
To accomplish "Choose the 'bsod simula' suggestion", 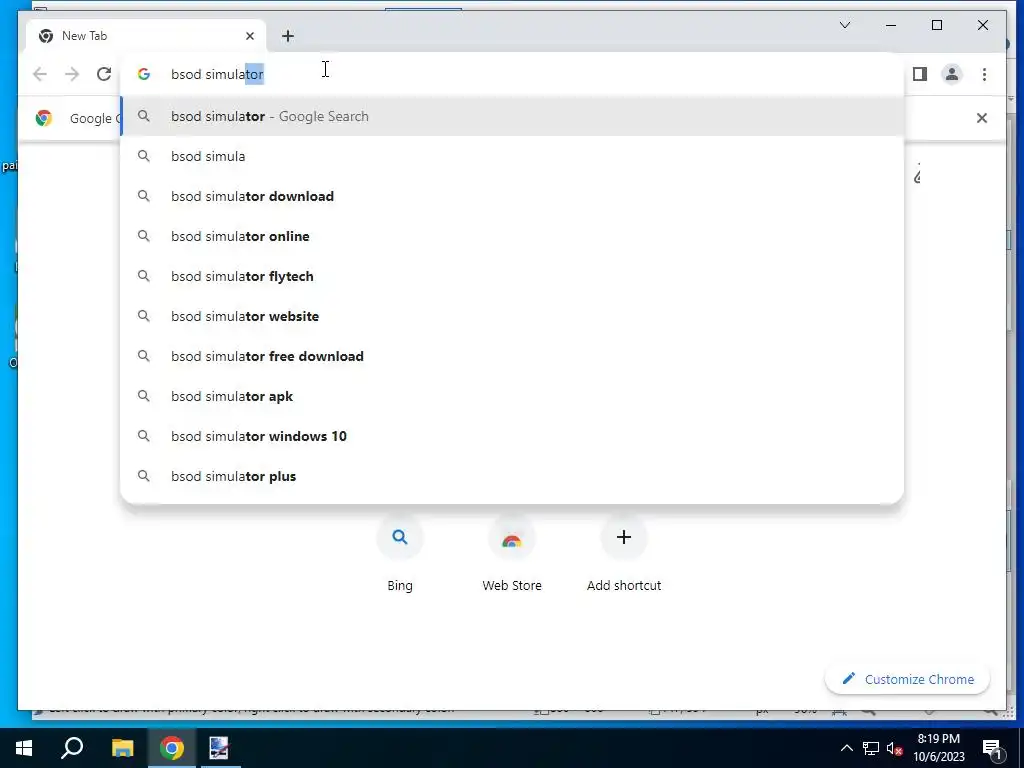I will 512,156.
